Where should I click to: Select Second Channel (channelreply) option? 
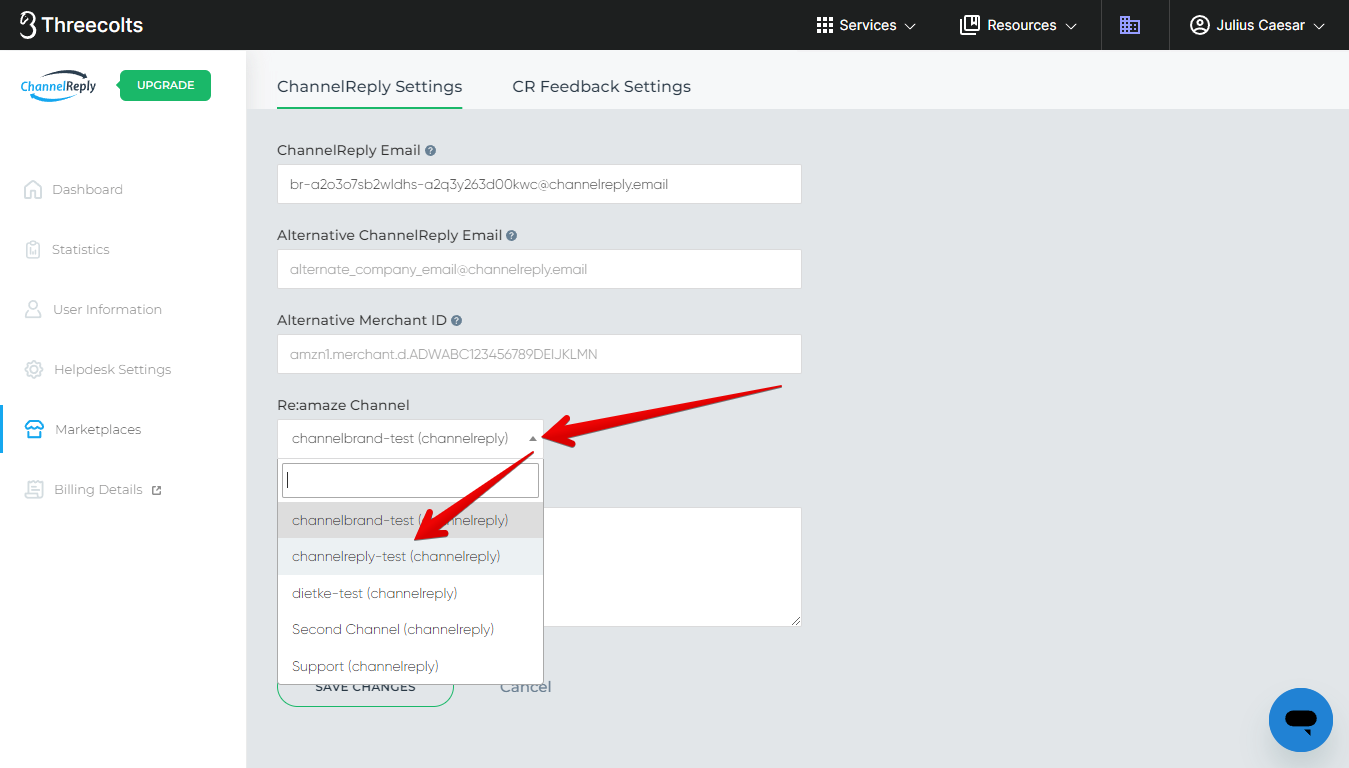[410, 629]
